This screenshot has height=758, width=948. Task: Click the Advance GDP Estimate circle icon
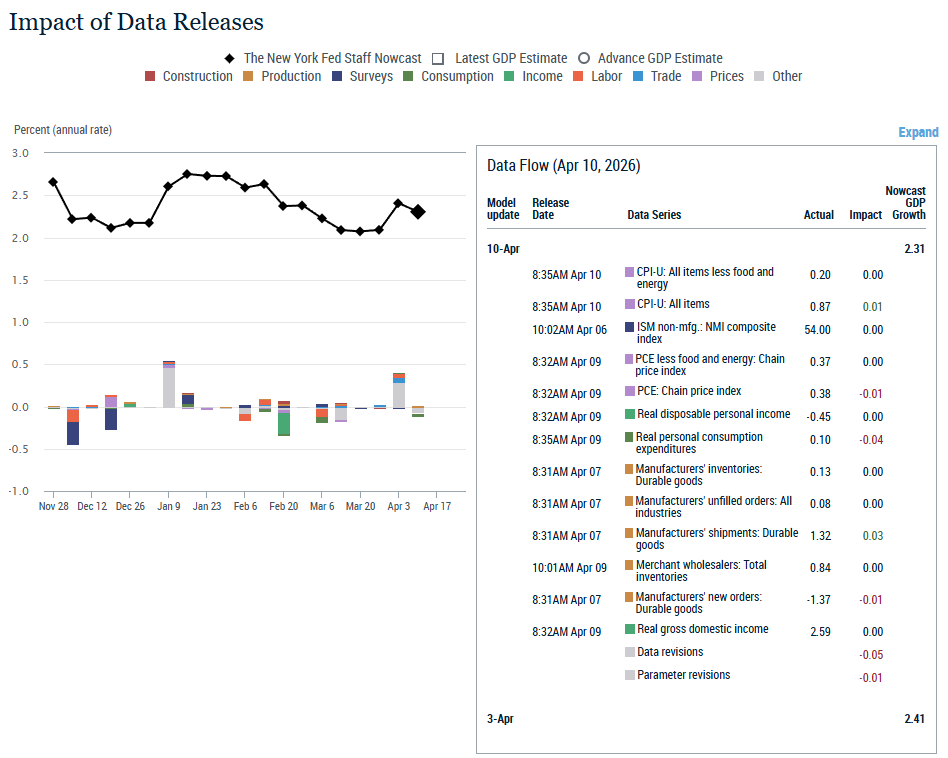coord(584,59)
